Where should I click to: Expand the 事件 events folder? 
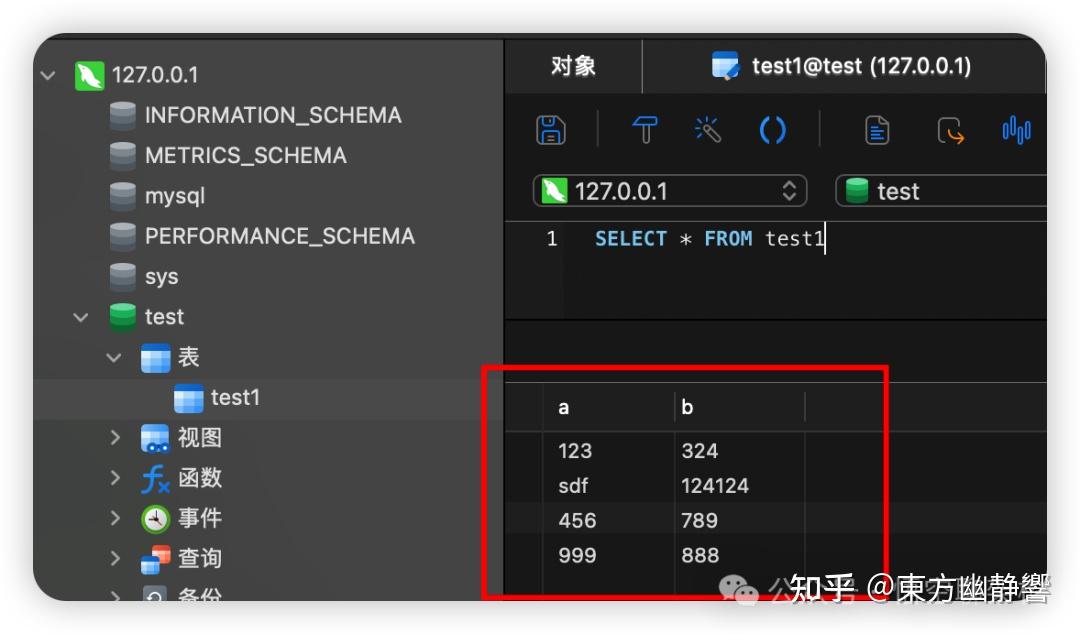pyautogui.click(x=115, y=518)
